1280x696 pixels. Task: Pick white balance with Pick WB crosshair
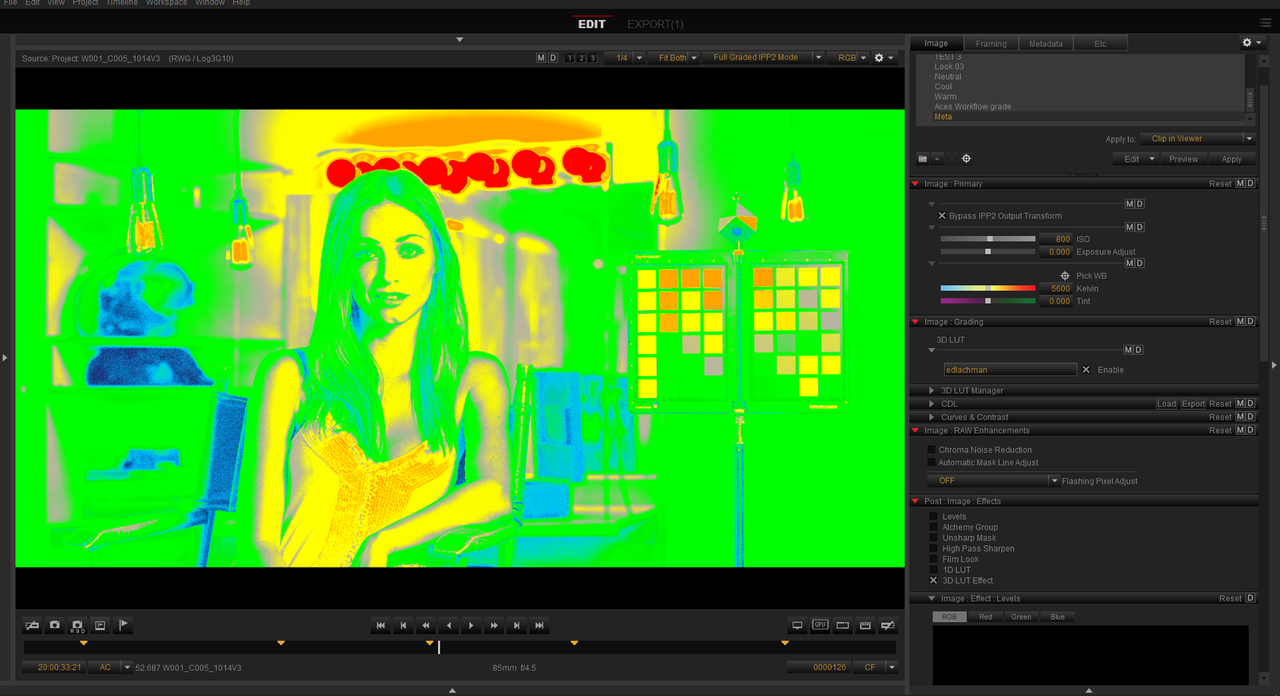tap(1065, 276)
